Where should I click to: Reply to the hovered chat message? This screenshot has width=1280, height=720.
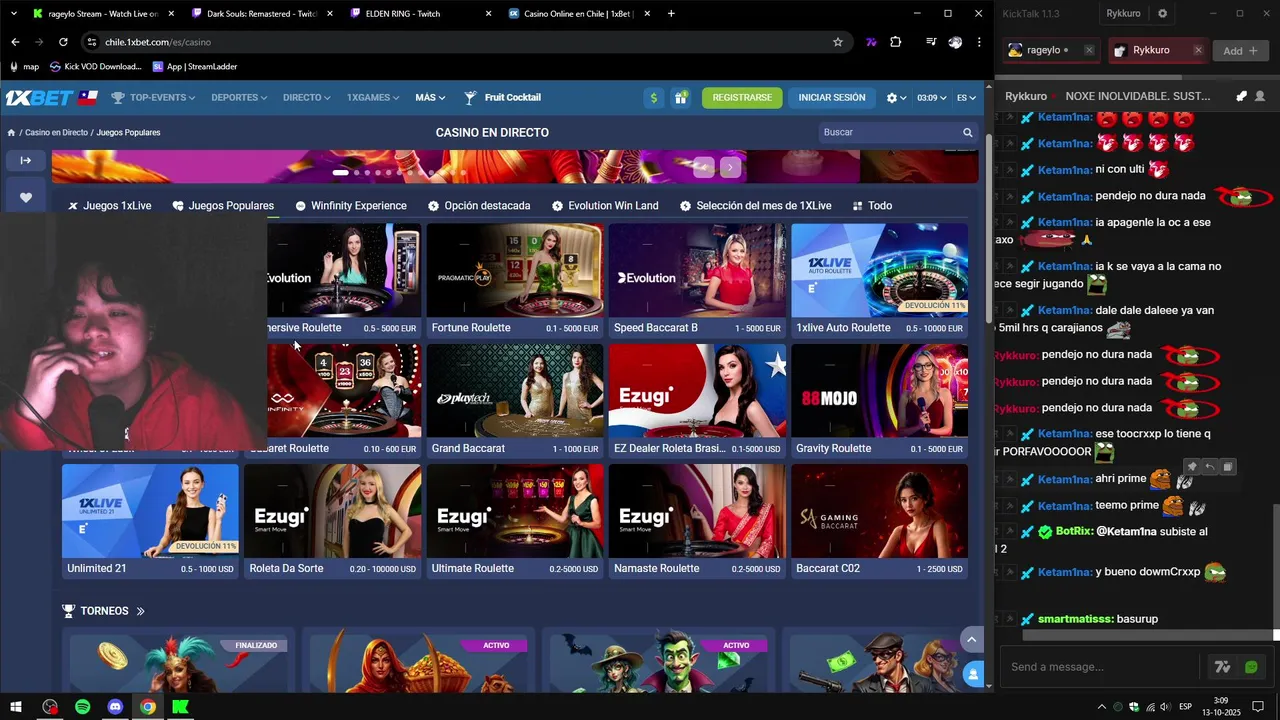click(x=1210, y=467)
